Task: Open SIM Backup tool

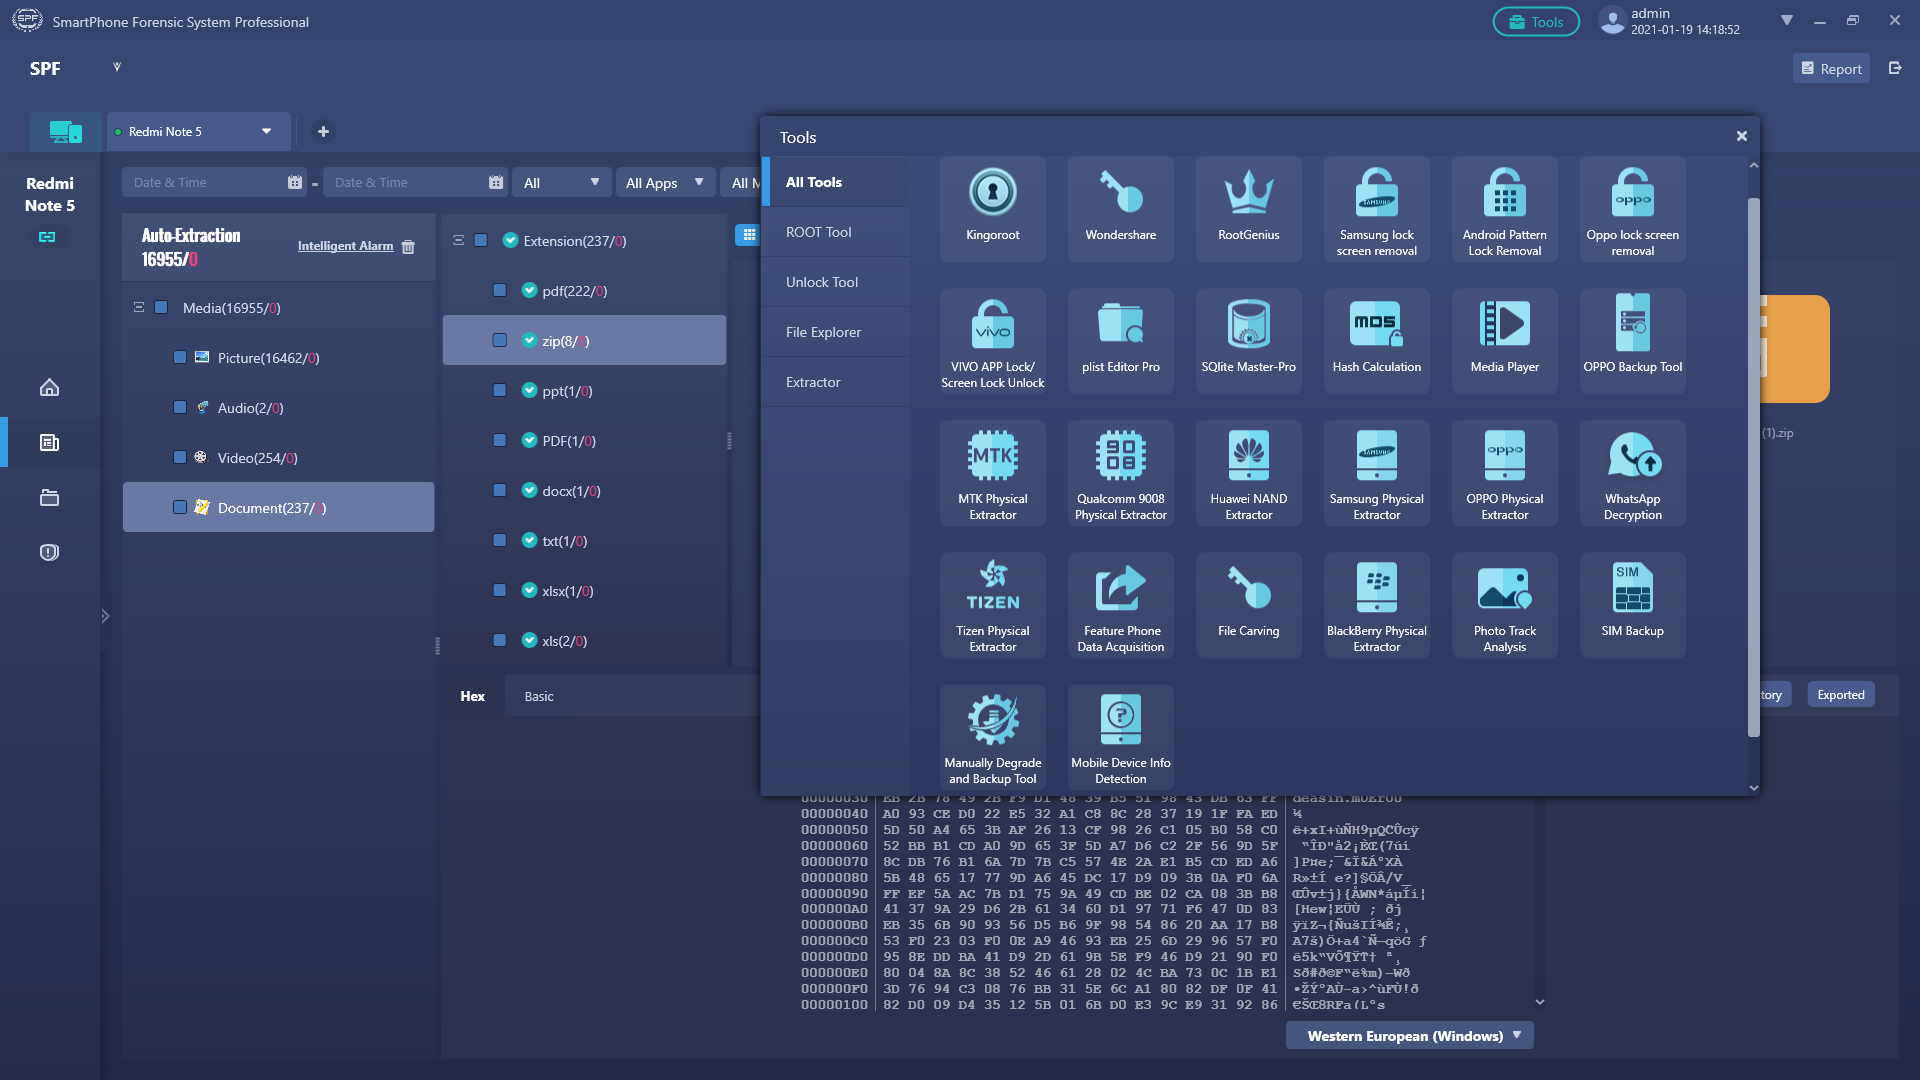Action: pyautogui.click(x=1632, y=605)
